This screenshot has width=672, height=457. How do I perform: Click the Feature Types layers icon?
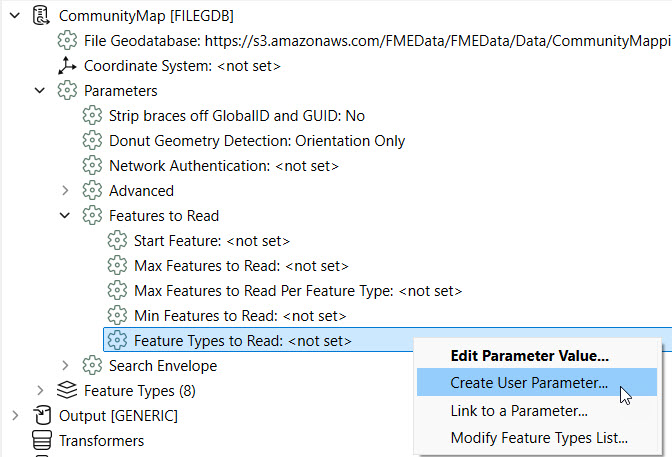[67, 390]
